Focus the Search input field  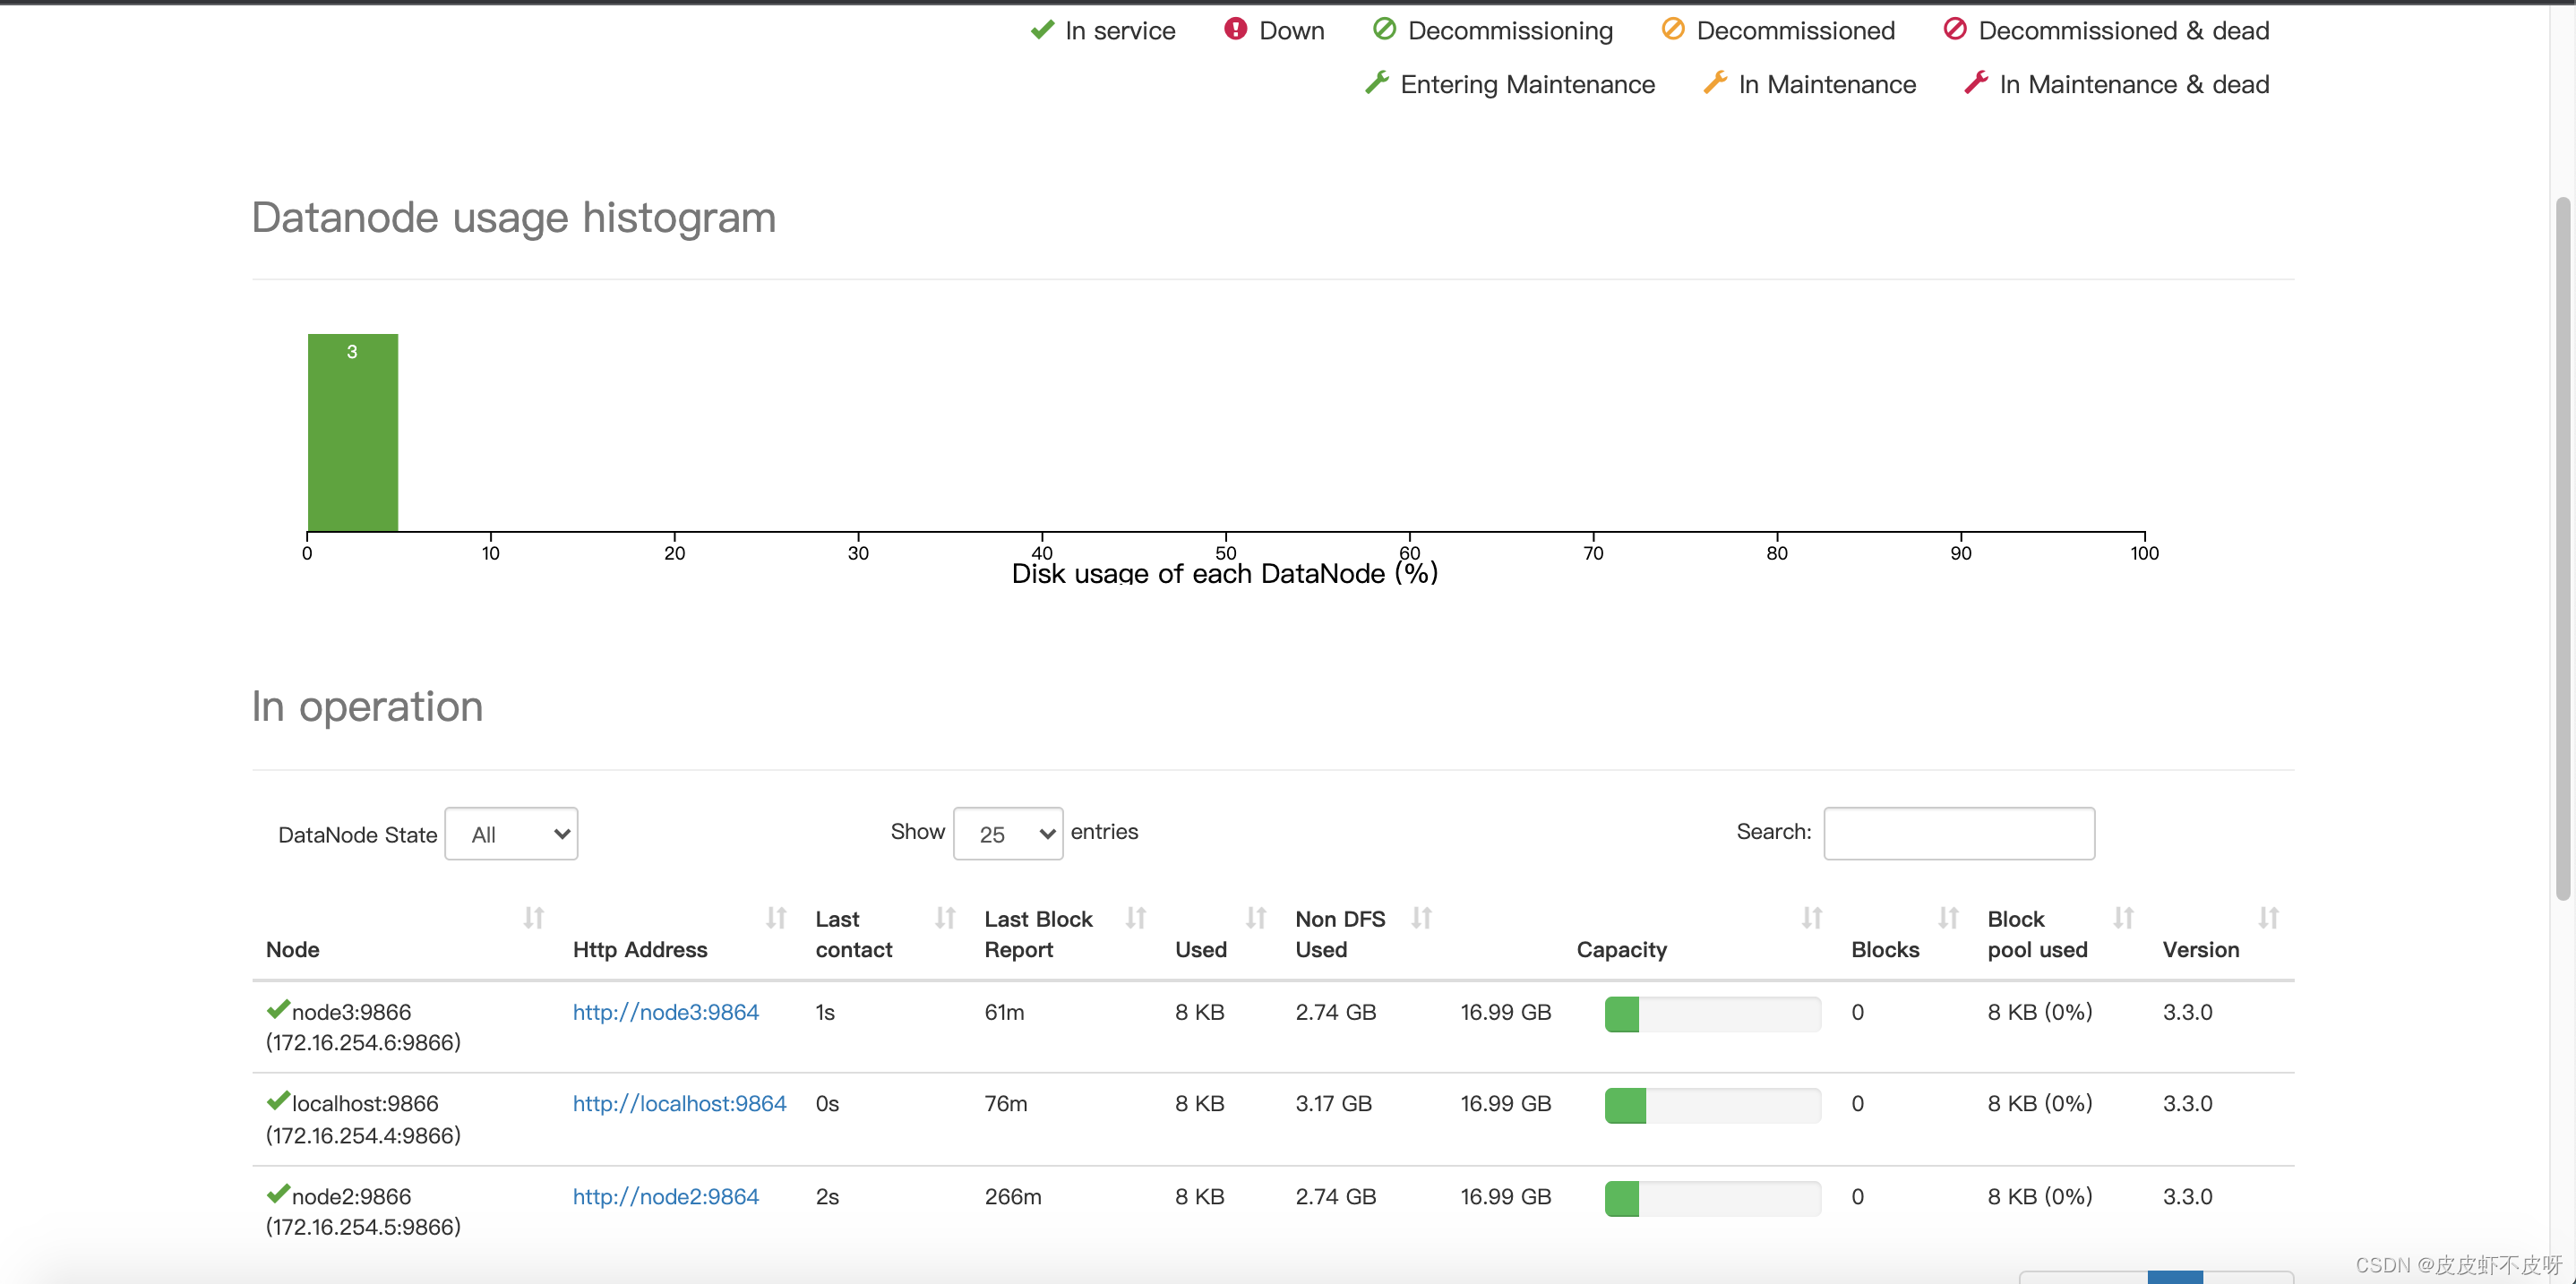click(1959, 834)
